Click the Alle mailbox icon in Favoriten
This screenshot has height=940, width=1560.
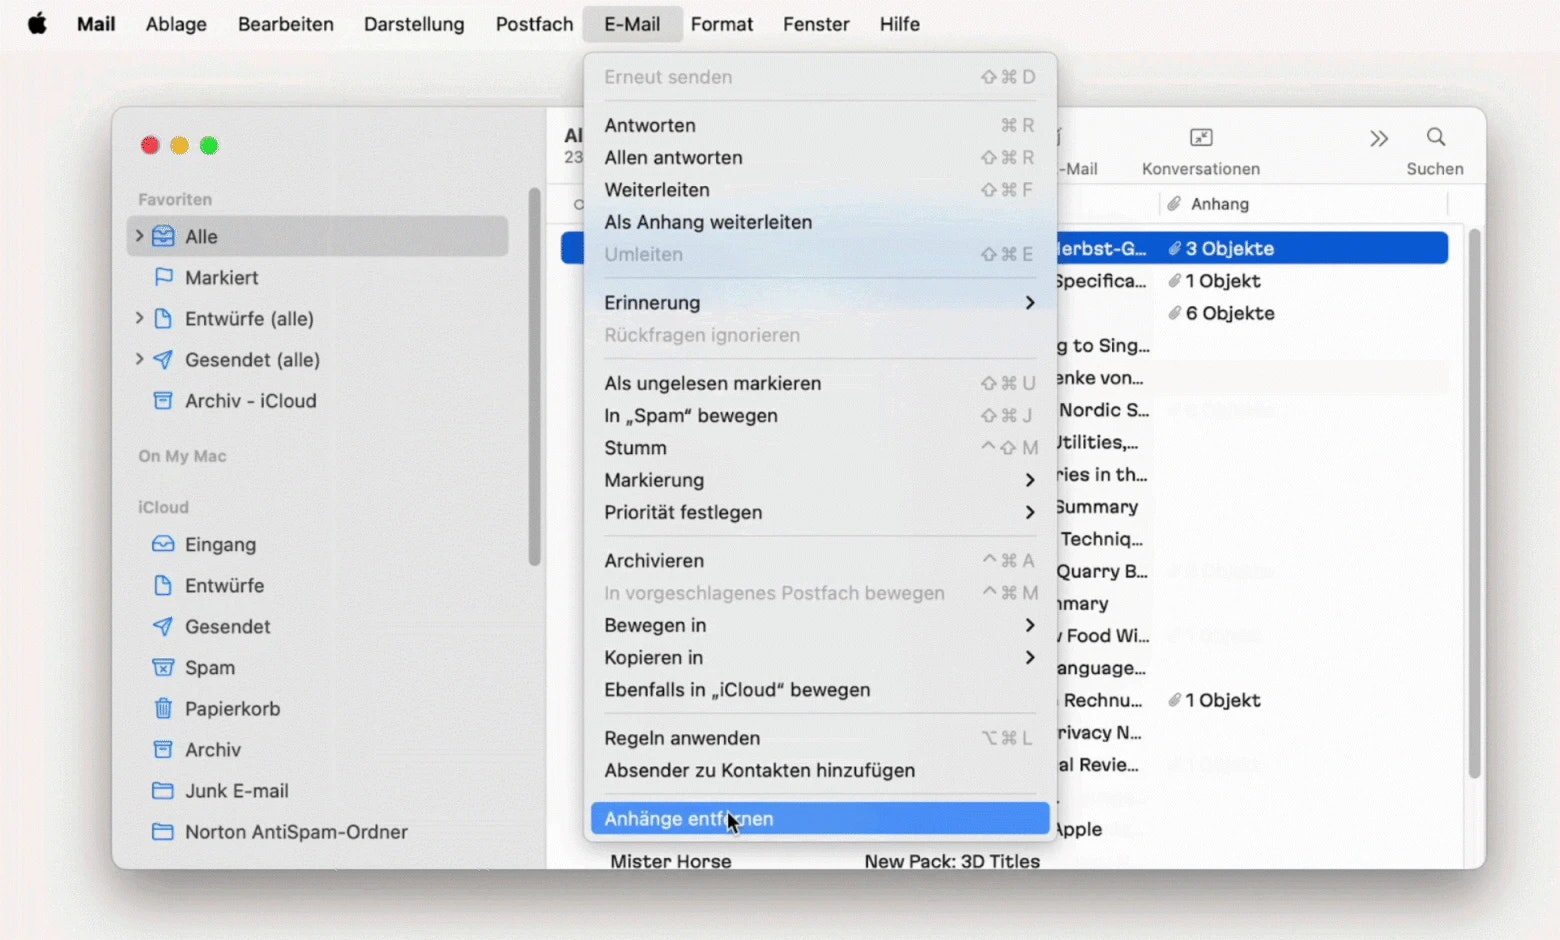click(x=163, y=237)
